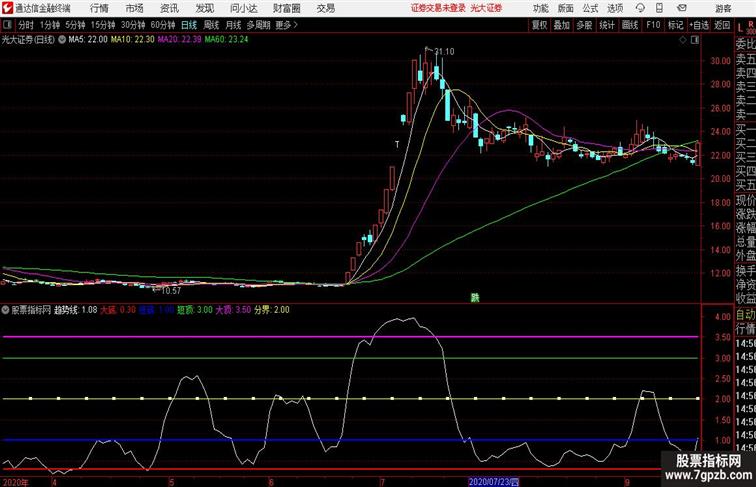Open the 问小达 menu
This screenshot has height=487, width=756.
[243, 8]
